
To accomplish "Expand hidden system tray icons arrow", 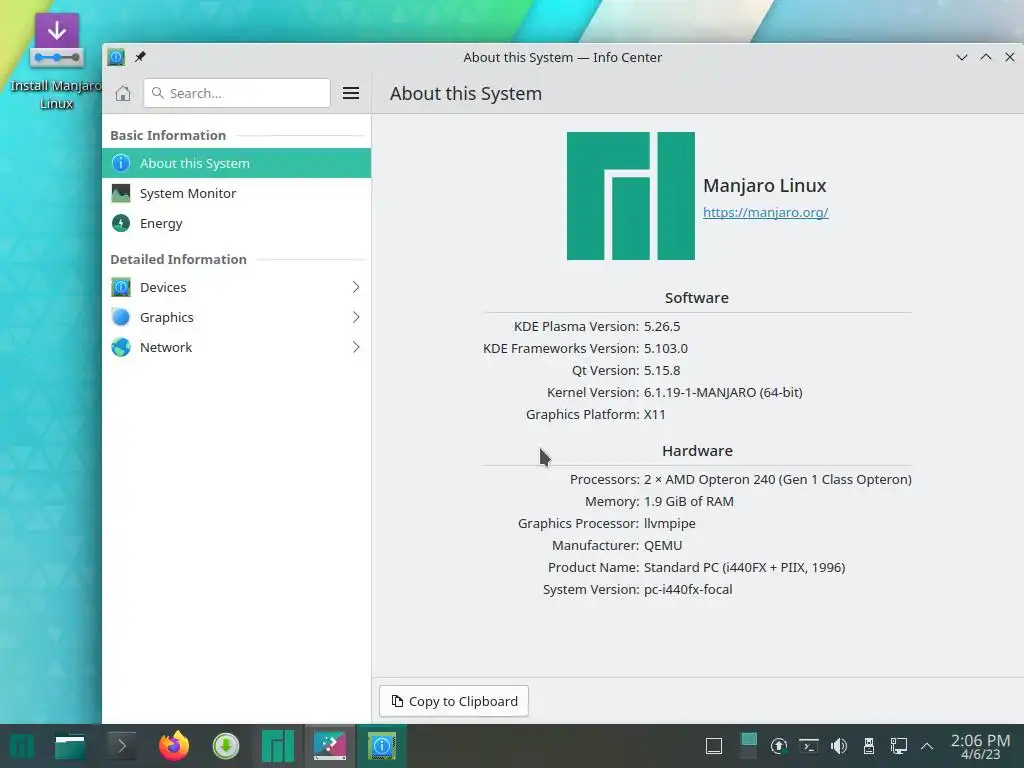I will (x=927, y=746).
